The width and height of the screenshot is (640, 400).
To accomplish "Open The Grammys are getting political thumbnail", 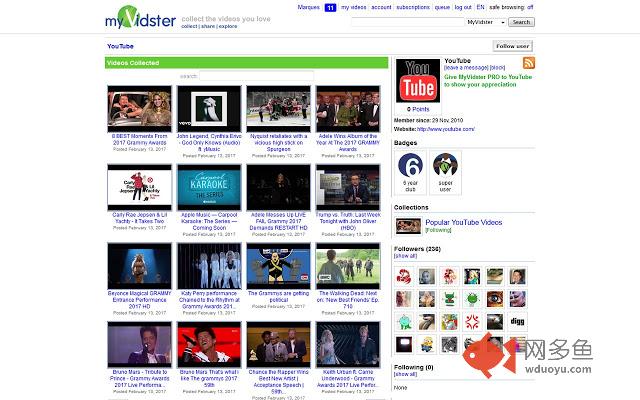I will (278, 266).
